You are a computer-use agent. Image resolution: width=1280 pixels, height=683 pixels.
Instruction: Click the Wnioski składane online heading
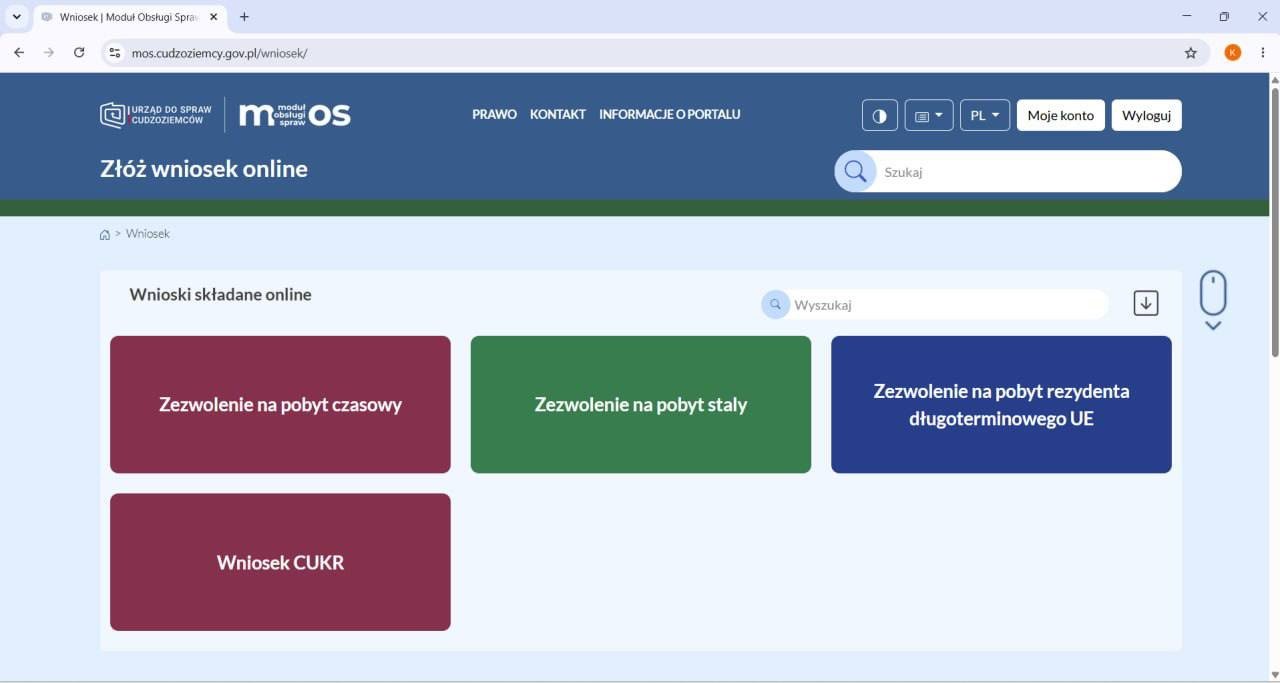221,295
